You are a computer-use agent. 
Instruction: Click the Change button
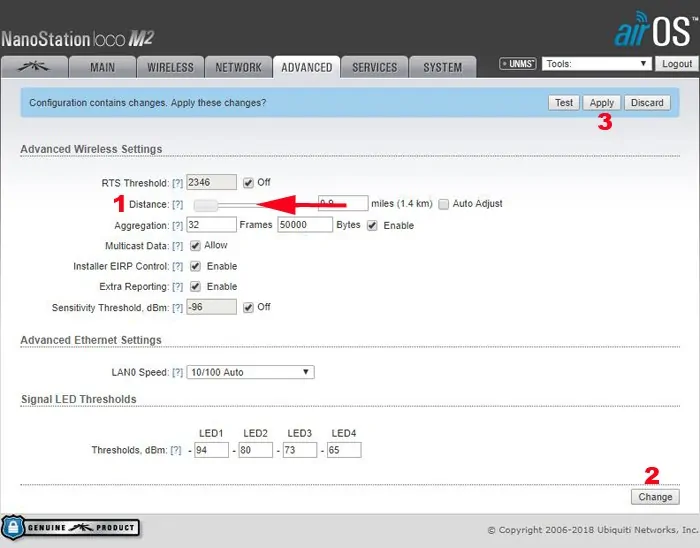pos(655,497)
